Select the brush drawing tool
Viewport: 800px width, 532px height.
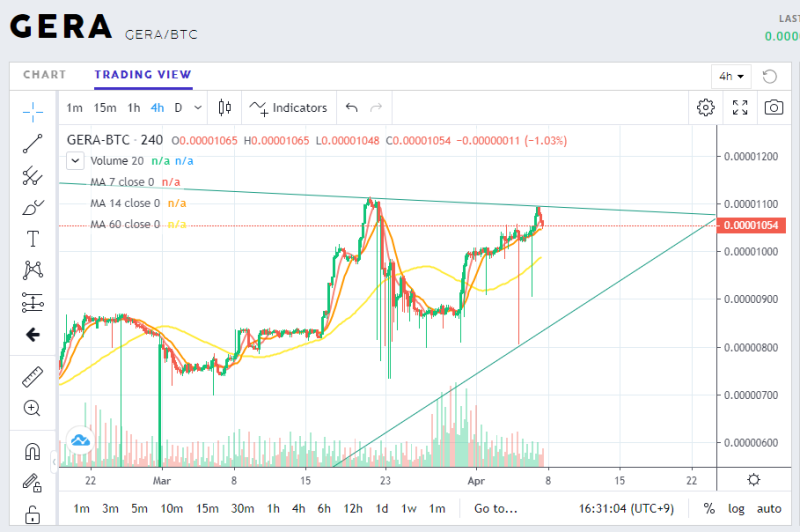33,207
